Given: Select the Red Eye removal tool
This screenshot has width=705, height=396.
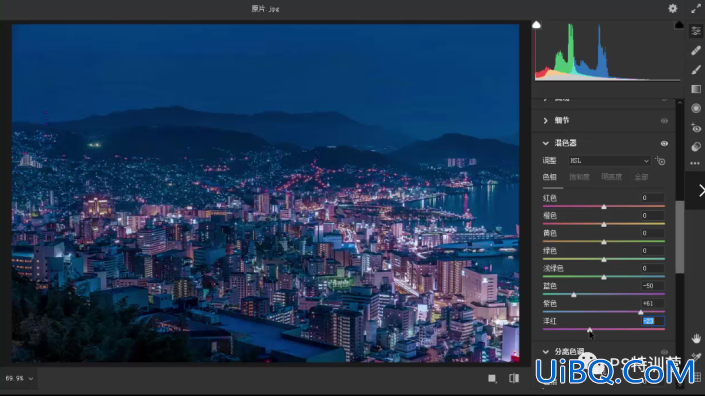Looking at the screenshot, I should pos(696,128).
